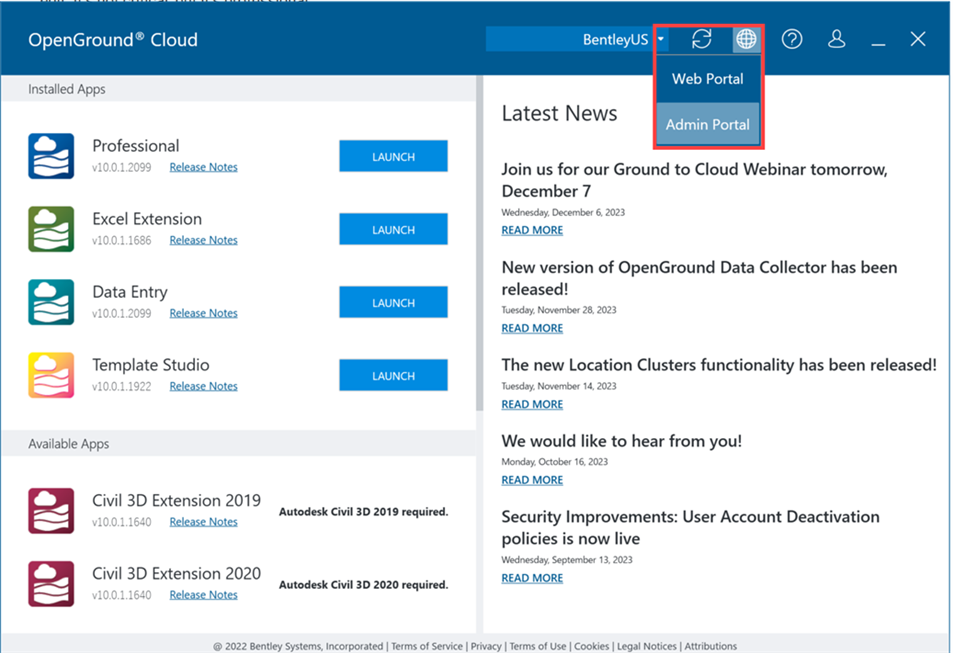Read more about Data Collector release
953x653 pixels.
pos(532,328)
